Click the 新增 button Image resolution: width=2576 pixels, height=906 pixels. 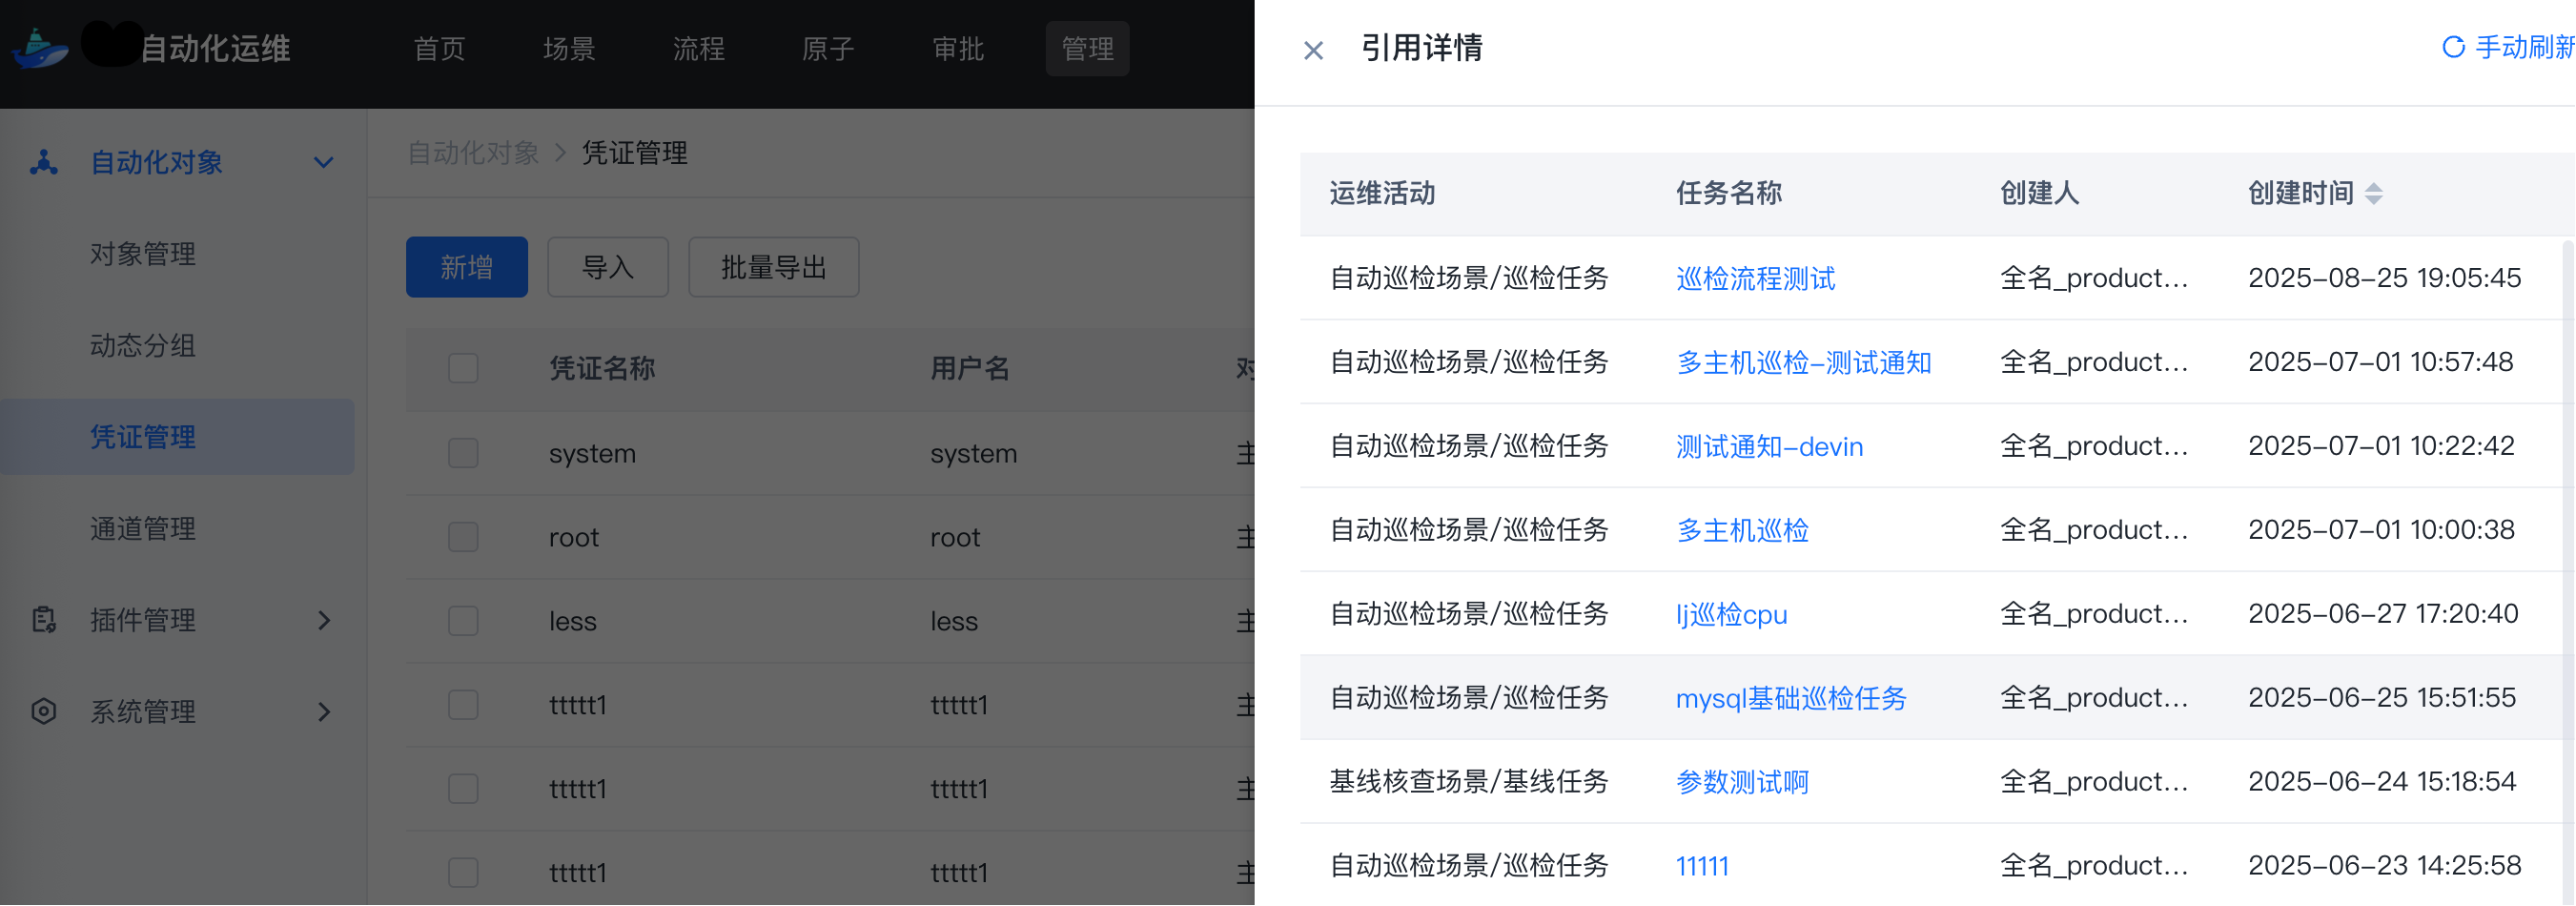(x=466, y=267)
